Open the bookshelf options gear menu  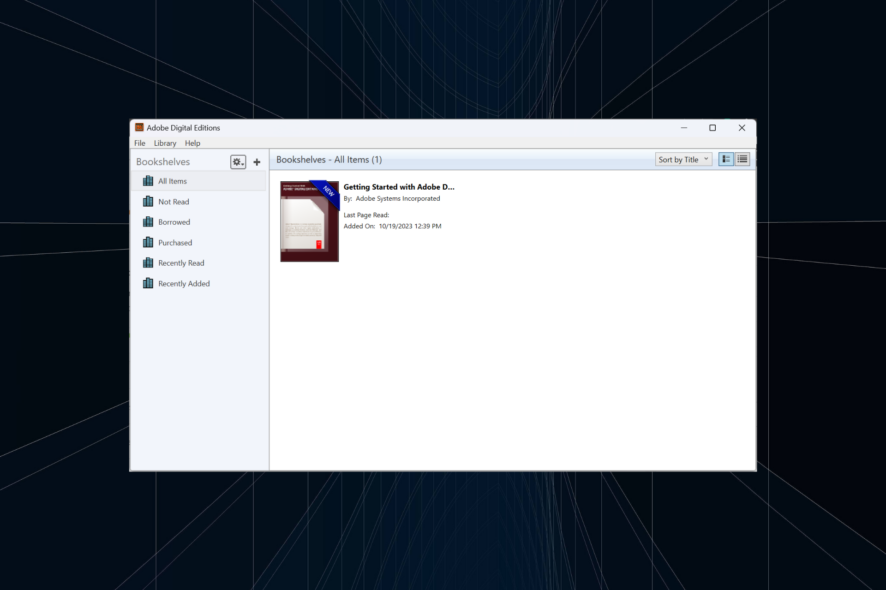(x=238, y=162)
